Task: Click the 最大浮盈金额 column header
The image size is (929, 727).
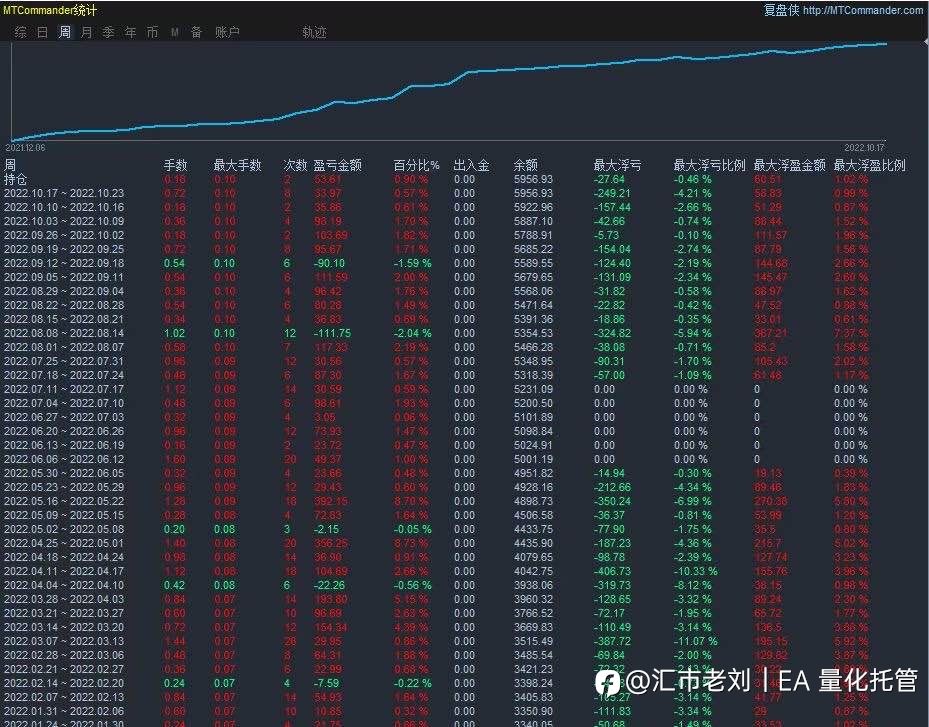Action: pyautogui.click(x=789, y=165)
